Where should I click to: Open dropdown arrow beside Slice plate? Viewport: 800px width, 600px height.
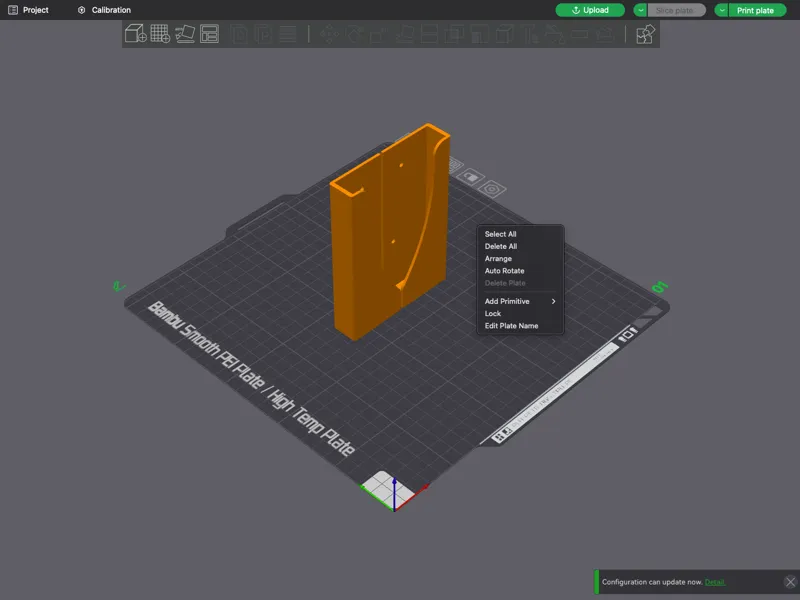click(x=640, y=10)
